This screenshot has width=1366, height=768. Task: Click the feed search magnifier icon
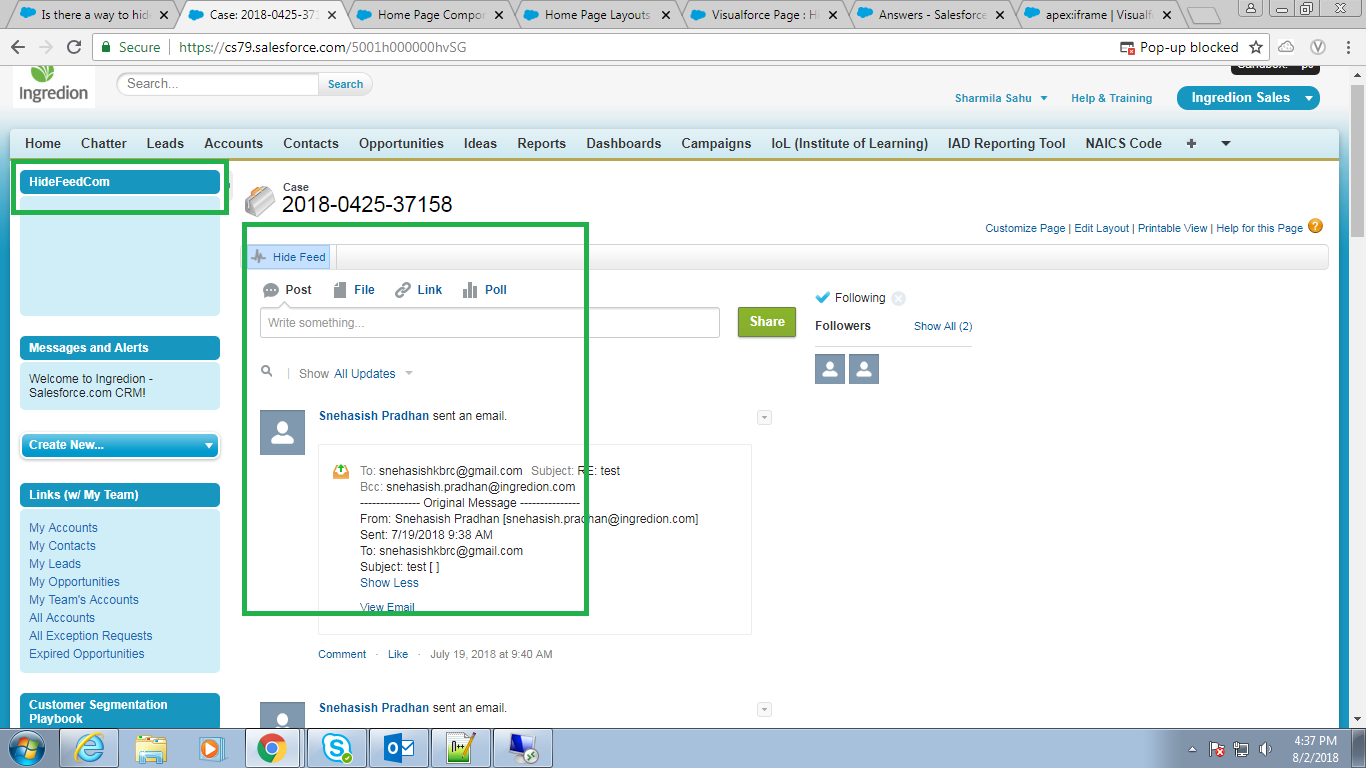[x=267, y=372]
